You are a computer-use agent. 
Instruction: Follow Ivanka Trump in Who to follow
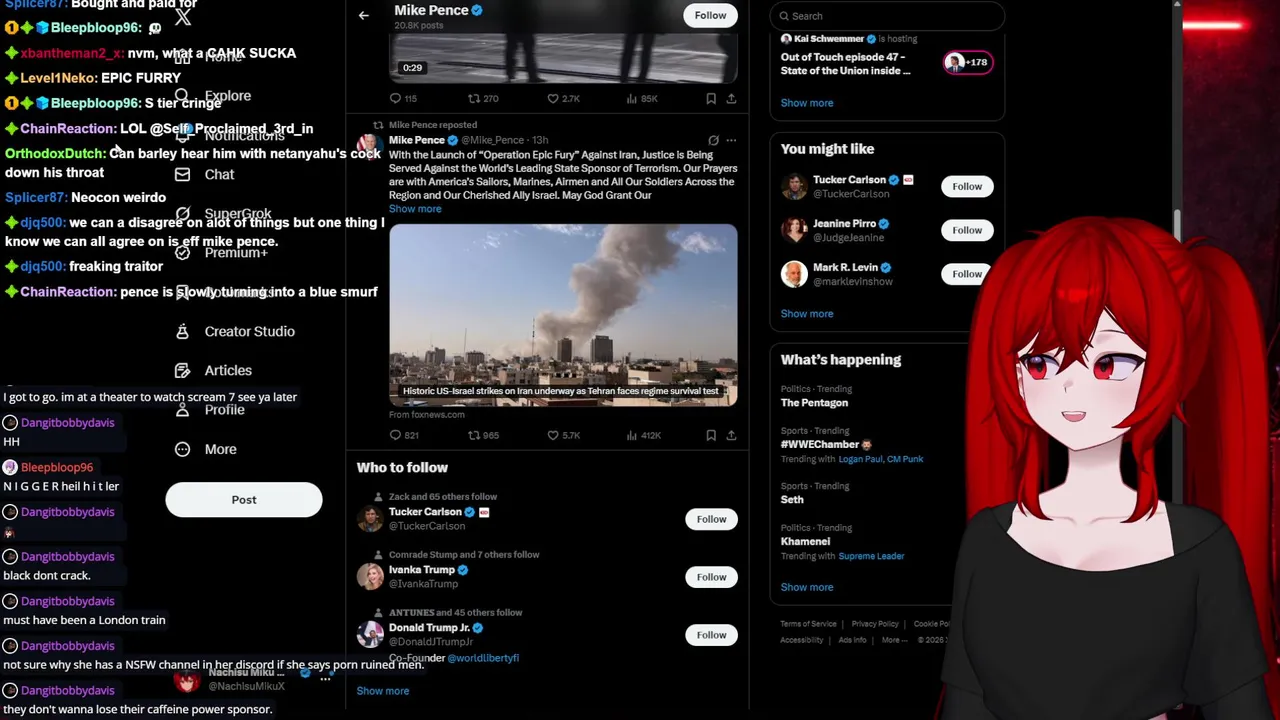(x=711, y=577)
